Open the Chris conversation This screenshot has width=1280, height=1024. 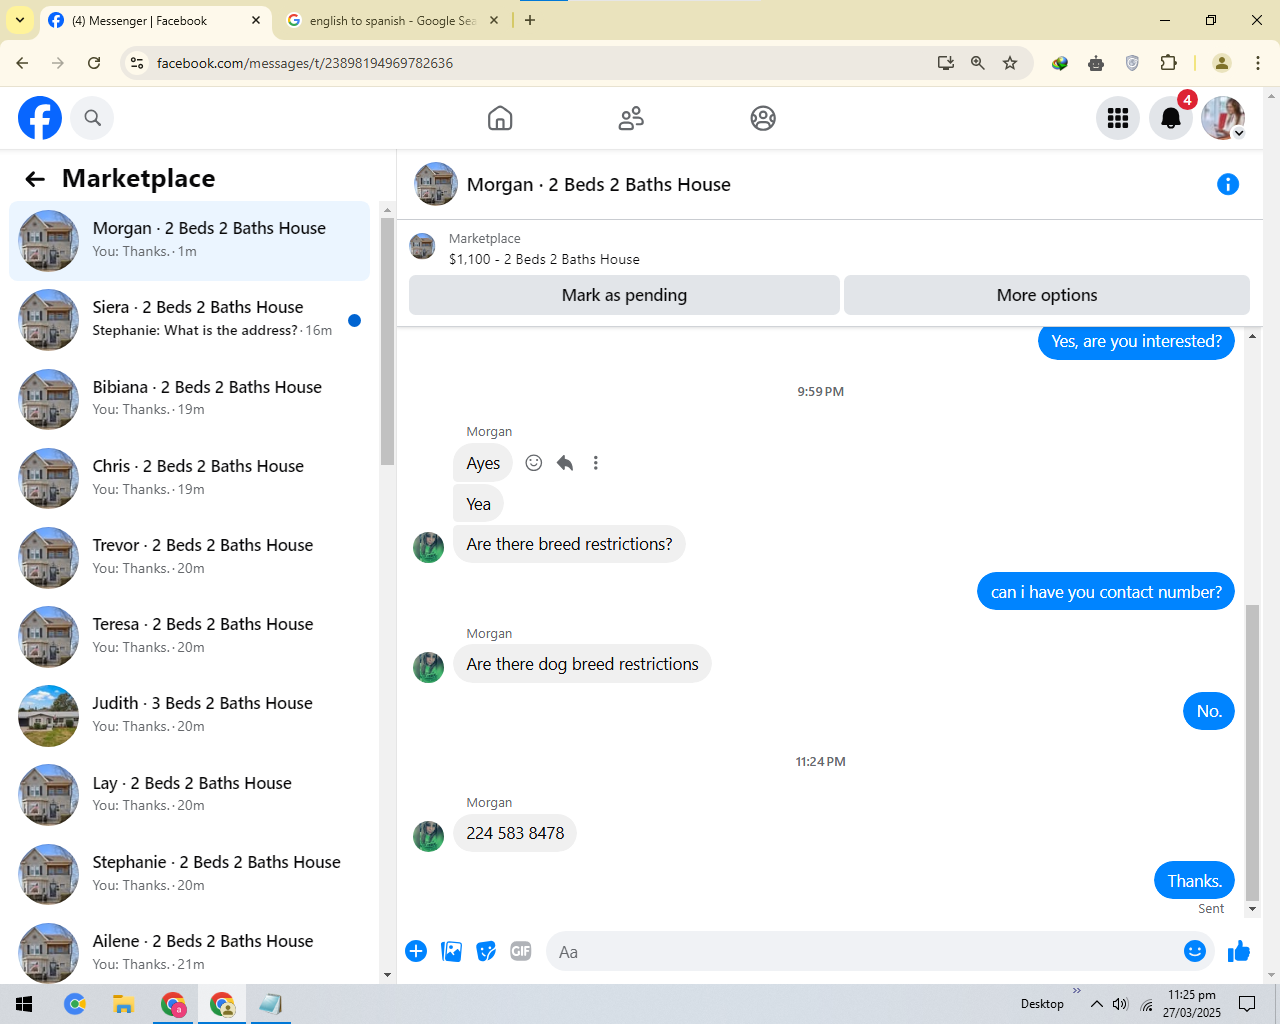click(190, 478)
